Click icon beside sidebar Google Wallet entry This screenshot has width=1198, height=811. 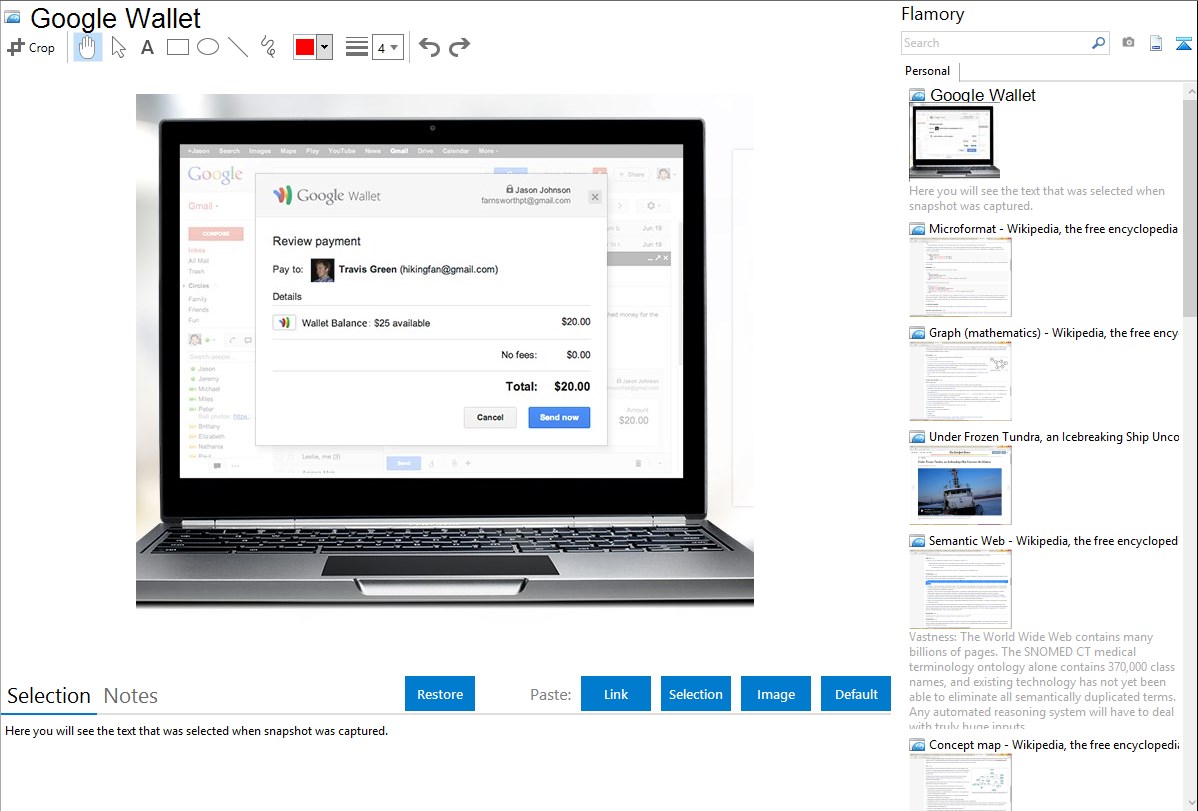pyautogui.click(x=917, y=96)
